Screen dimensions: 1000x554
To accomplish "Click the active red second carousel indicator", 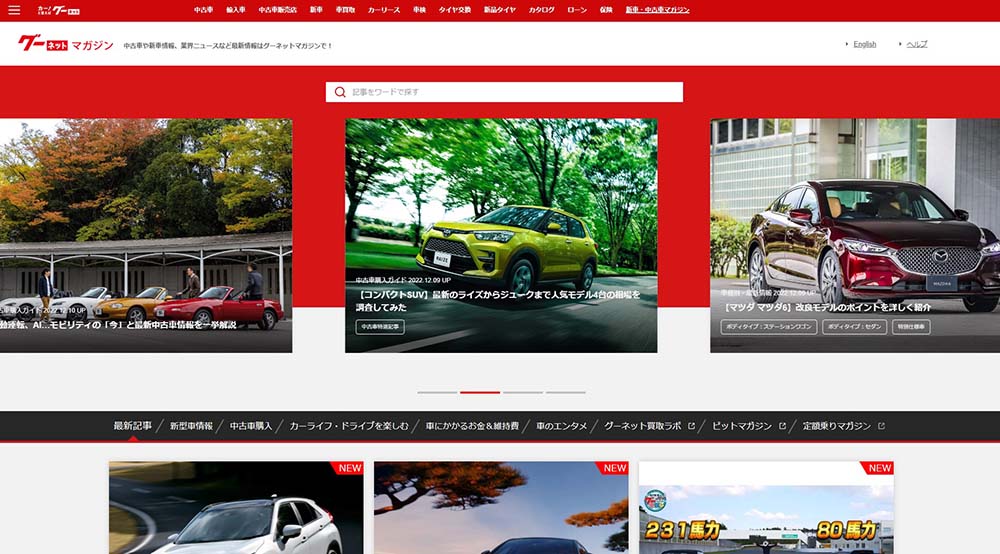I will click(x=480, y=392).
